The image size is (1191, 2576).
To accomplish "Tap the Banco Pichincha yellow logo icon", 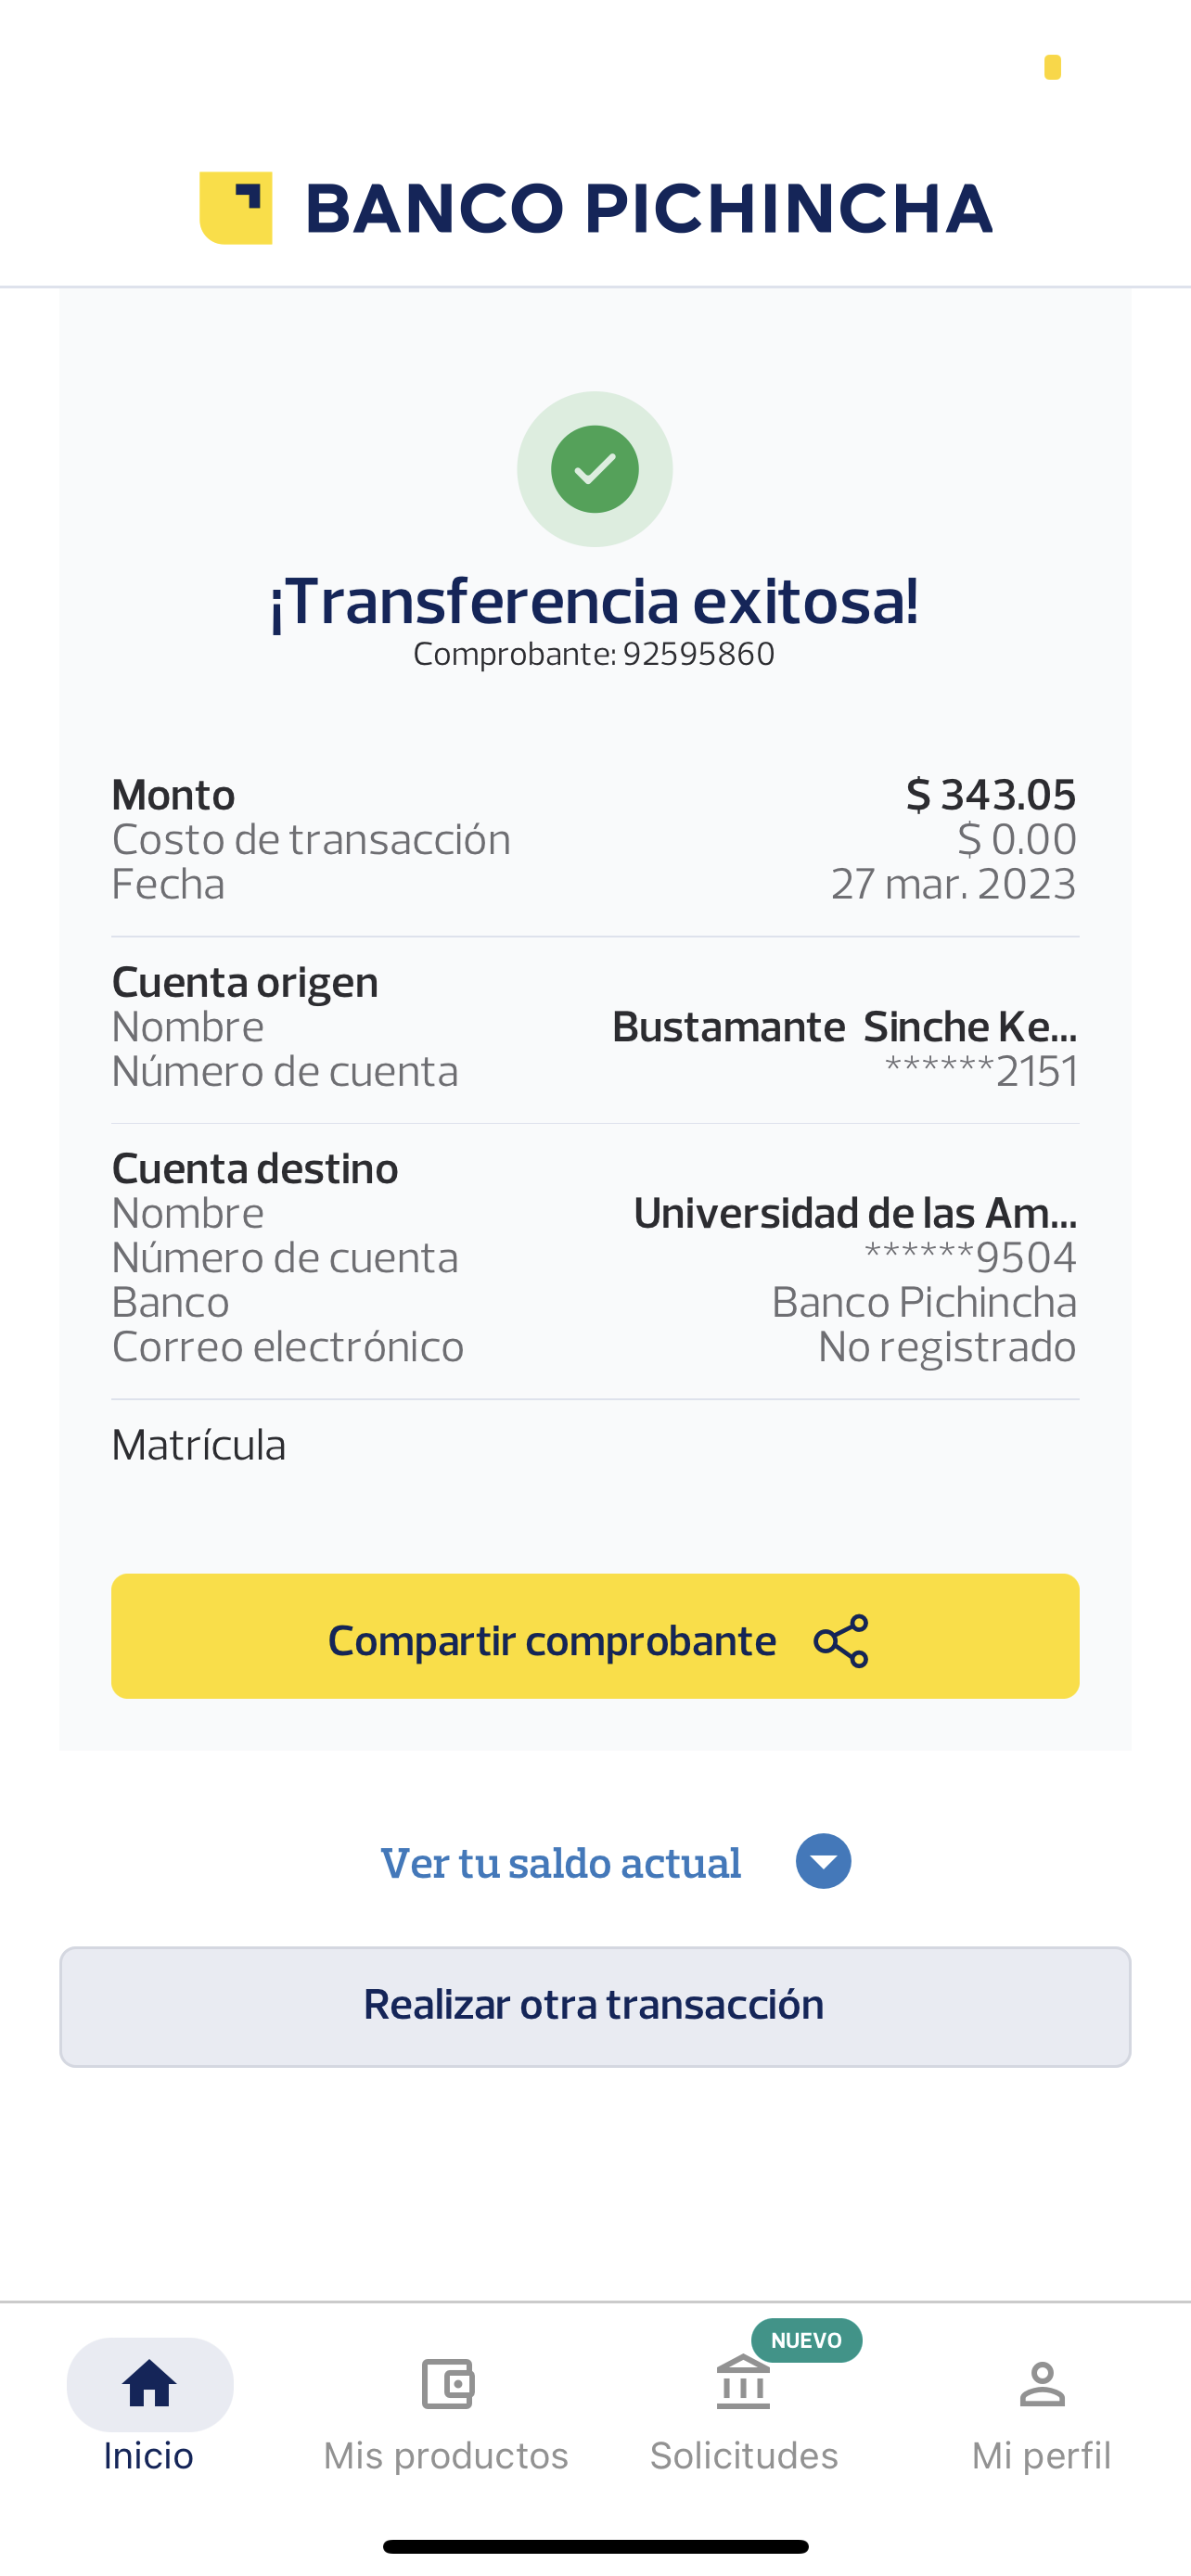I will (236, 208).
